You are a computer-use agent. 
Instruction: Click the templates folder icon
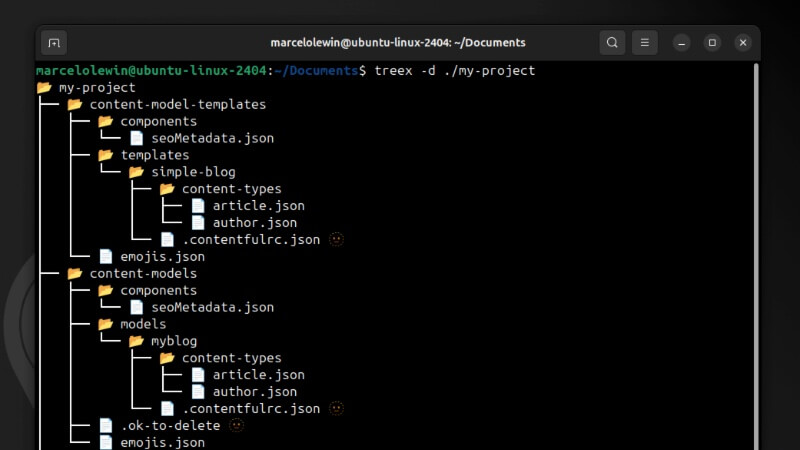click(x=106, y=155)
